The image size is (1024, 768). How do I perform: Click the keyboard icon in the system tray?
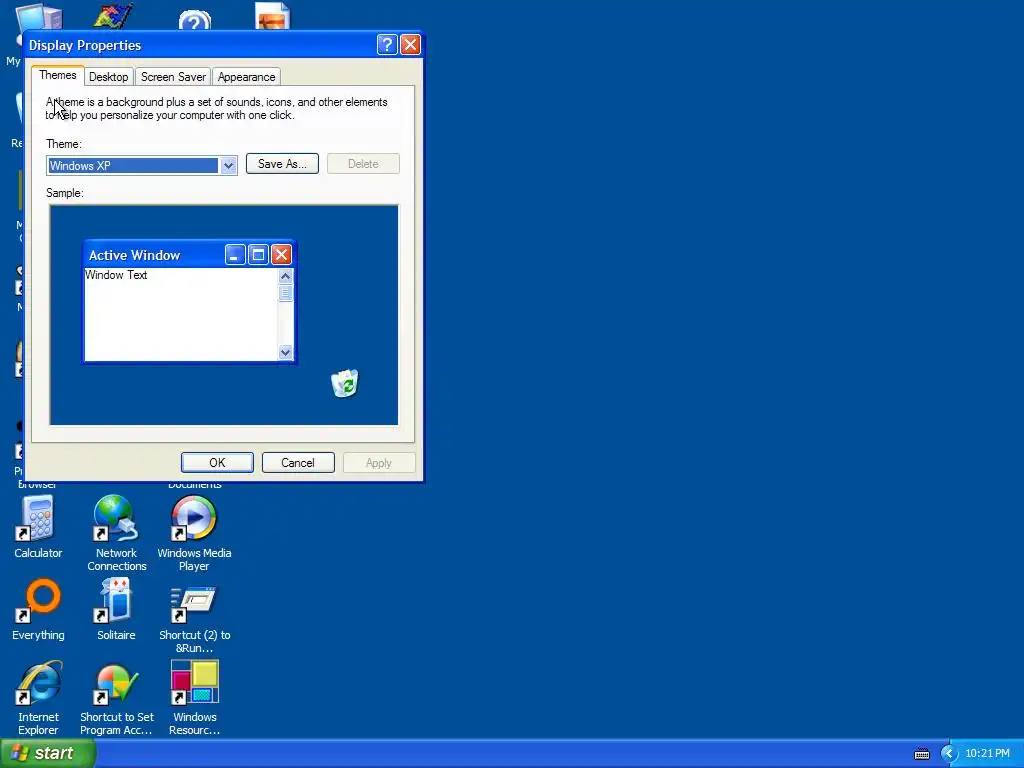[921, 754]
